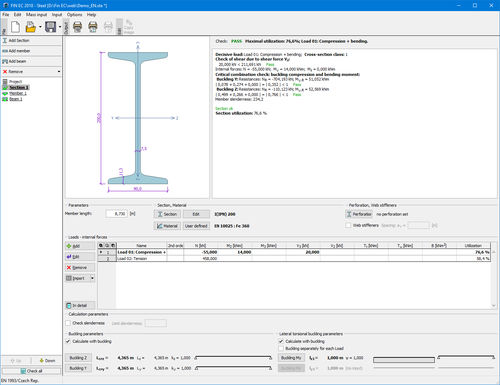
Task: Select Section 1 in the project tree
Action: point(19,87)
